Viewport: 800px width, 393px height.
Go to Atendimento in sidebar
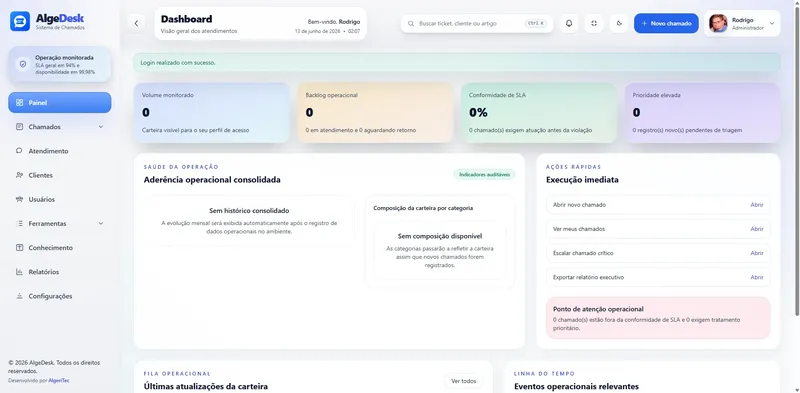point(60,151)
